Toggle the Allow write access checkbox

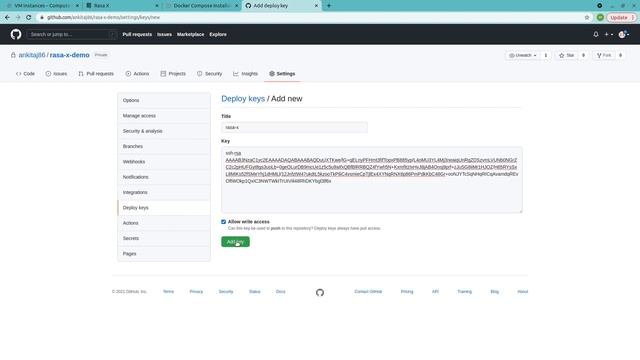point(223,222)
